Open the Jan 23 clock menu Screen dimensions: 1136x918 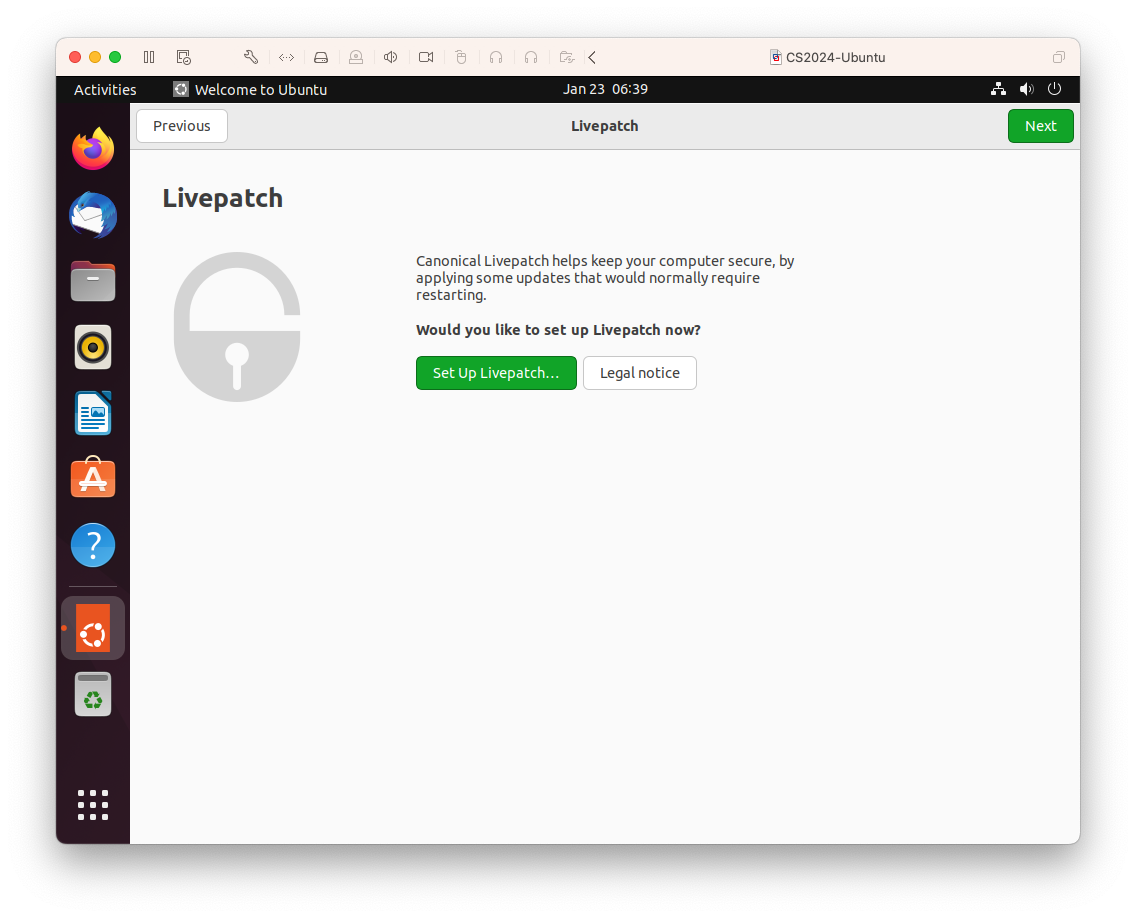click(604, 89)
